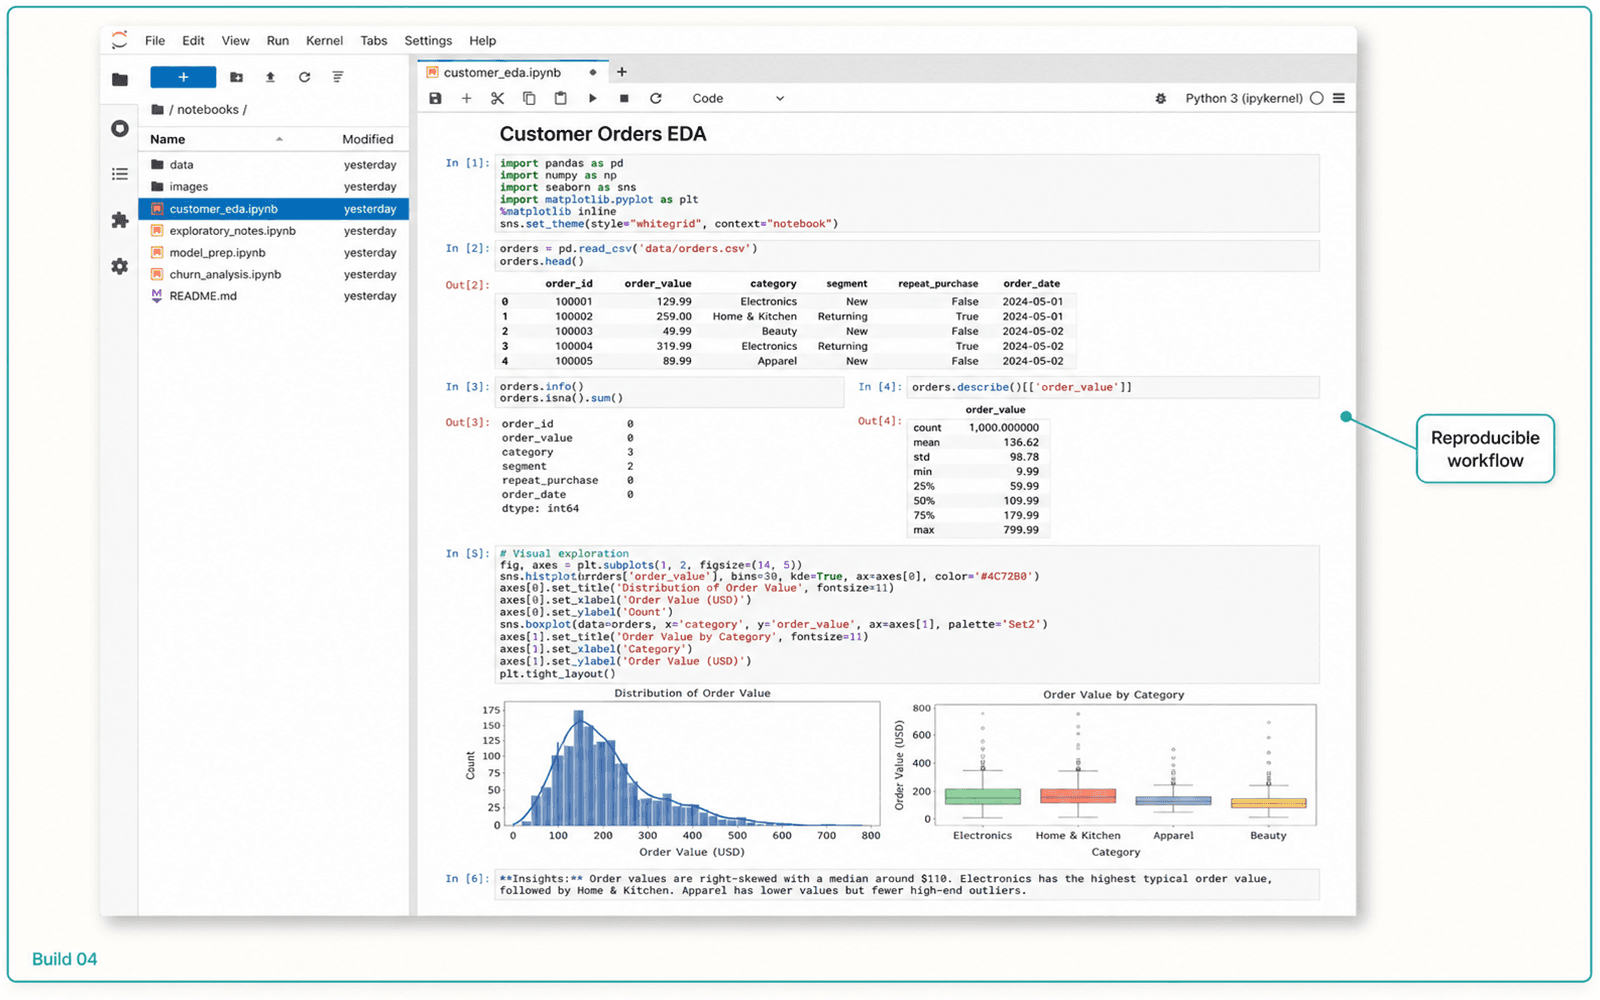Click the mean value 136.62 in Out[4]

(1022, 442)
